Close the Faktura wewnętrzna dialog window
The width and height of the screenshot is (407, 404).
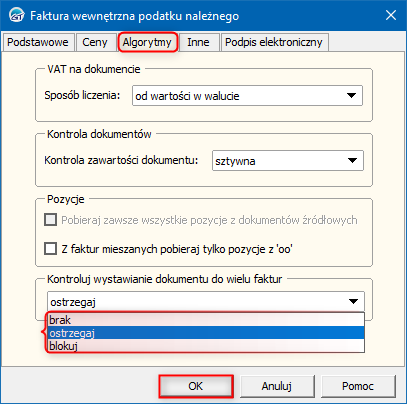tap(391, 15)
